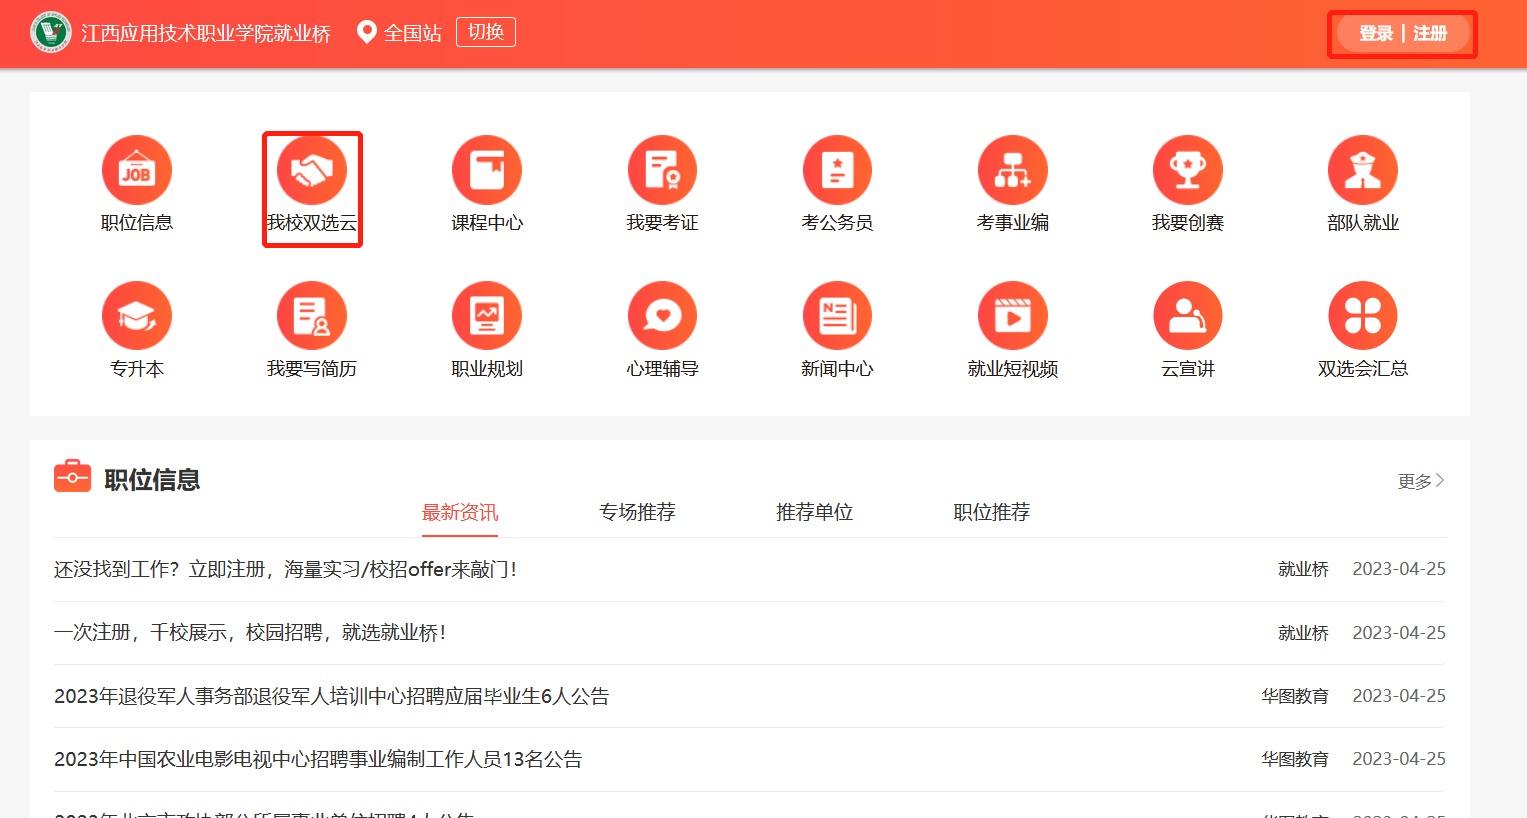1527x818 pixels.
Task: Click the 登录 login link
Action: (1376, 33)
